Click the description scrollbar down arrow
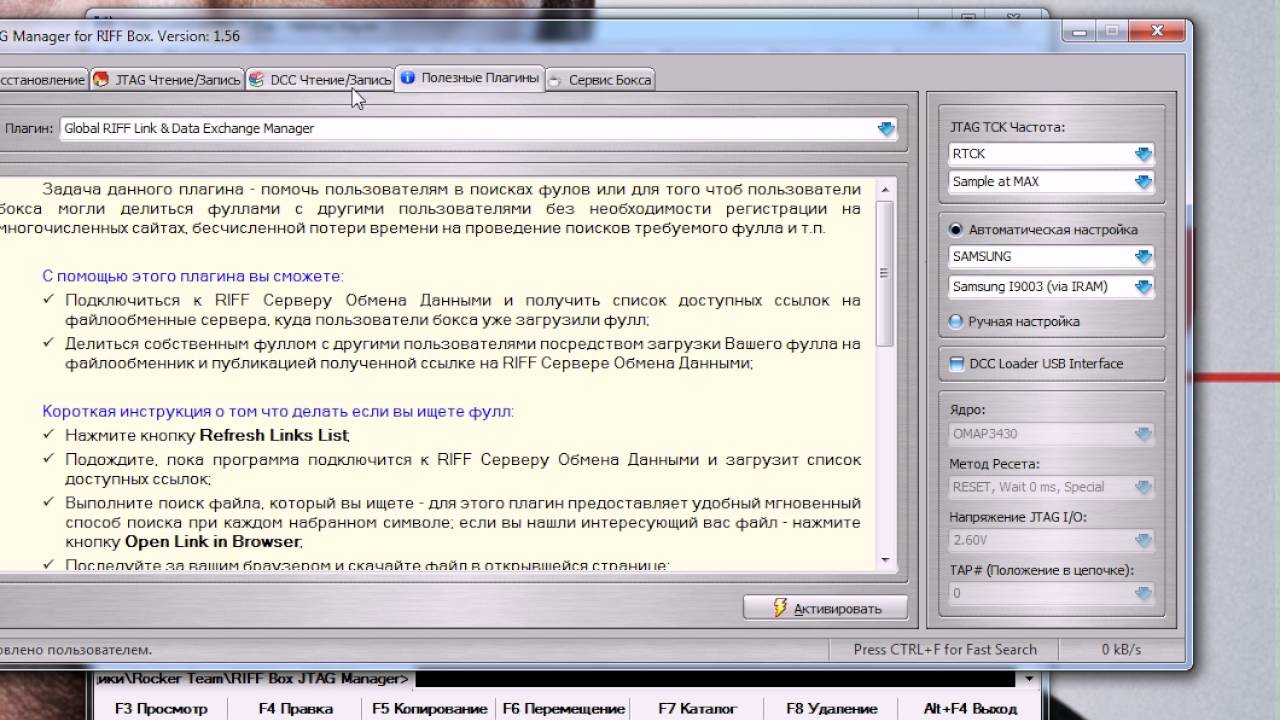This screenshot has width=1280, height=720. (885, 561)
